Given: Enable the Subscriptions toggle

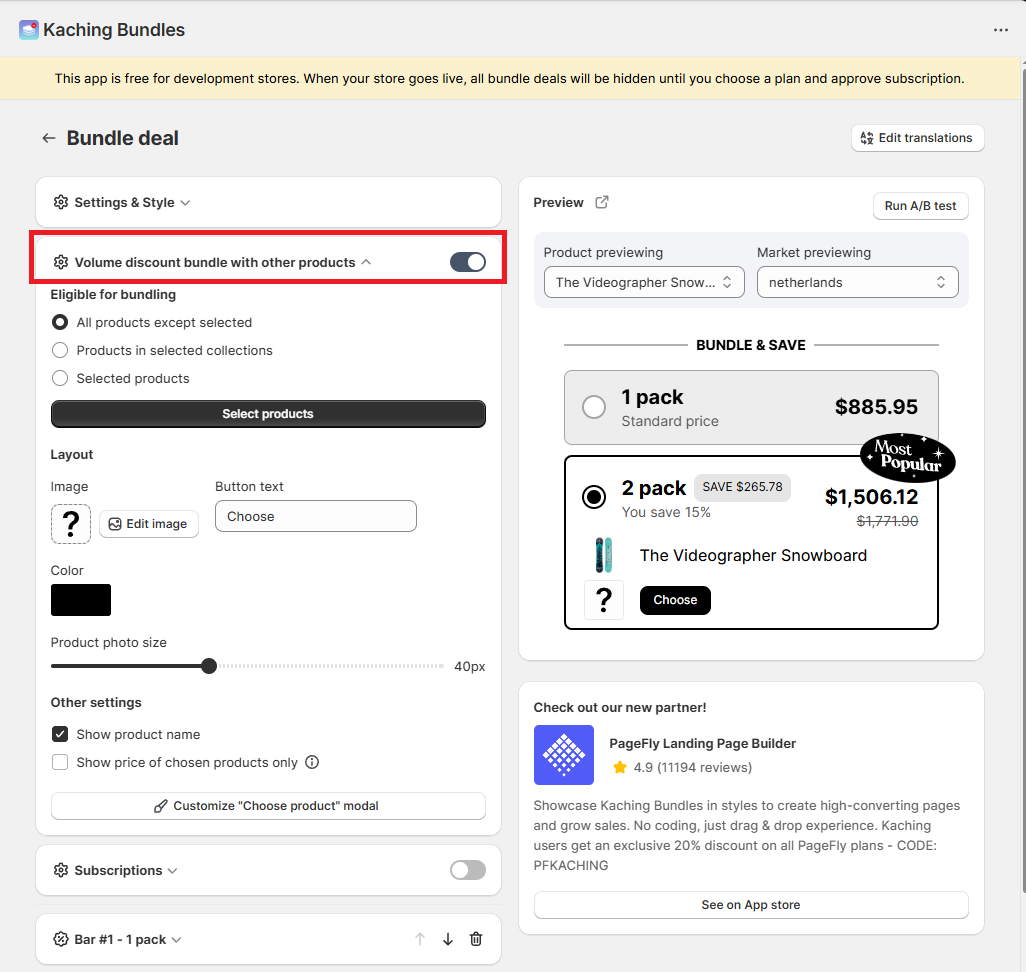Looking at the screenshot, I should (x=468, y=870).
